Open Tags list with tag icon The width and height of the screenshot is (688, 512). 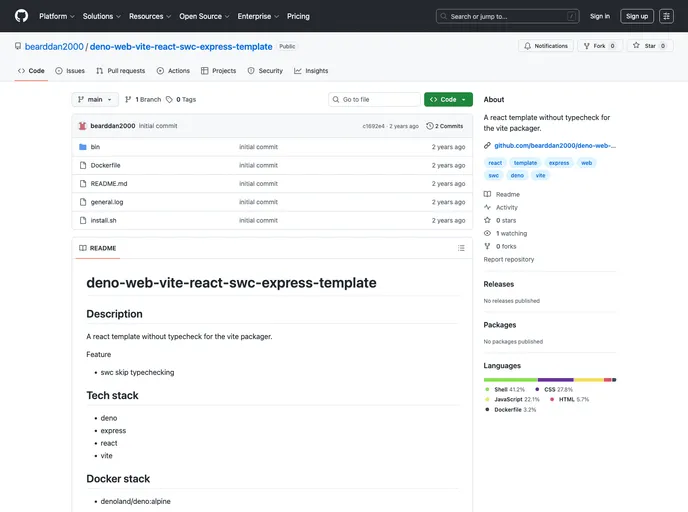coord(183,100)
